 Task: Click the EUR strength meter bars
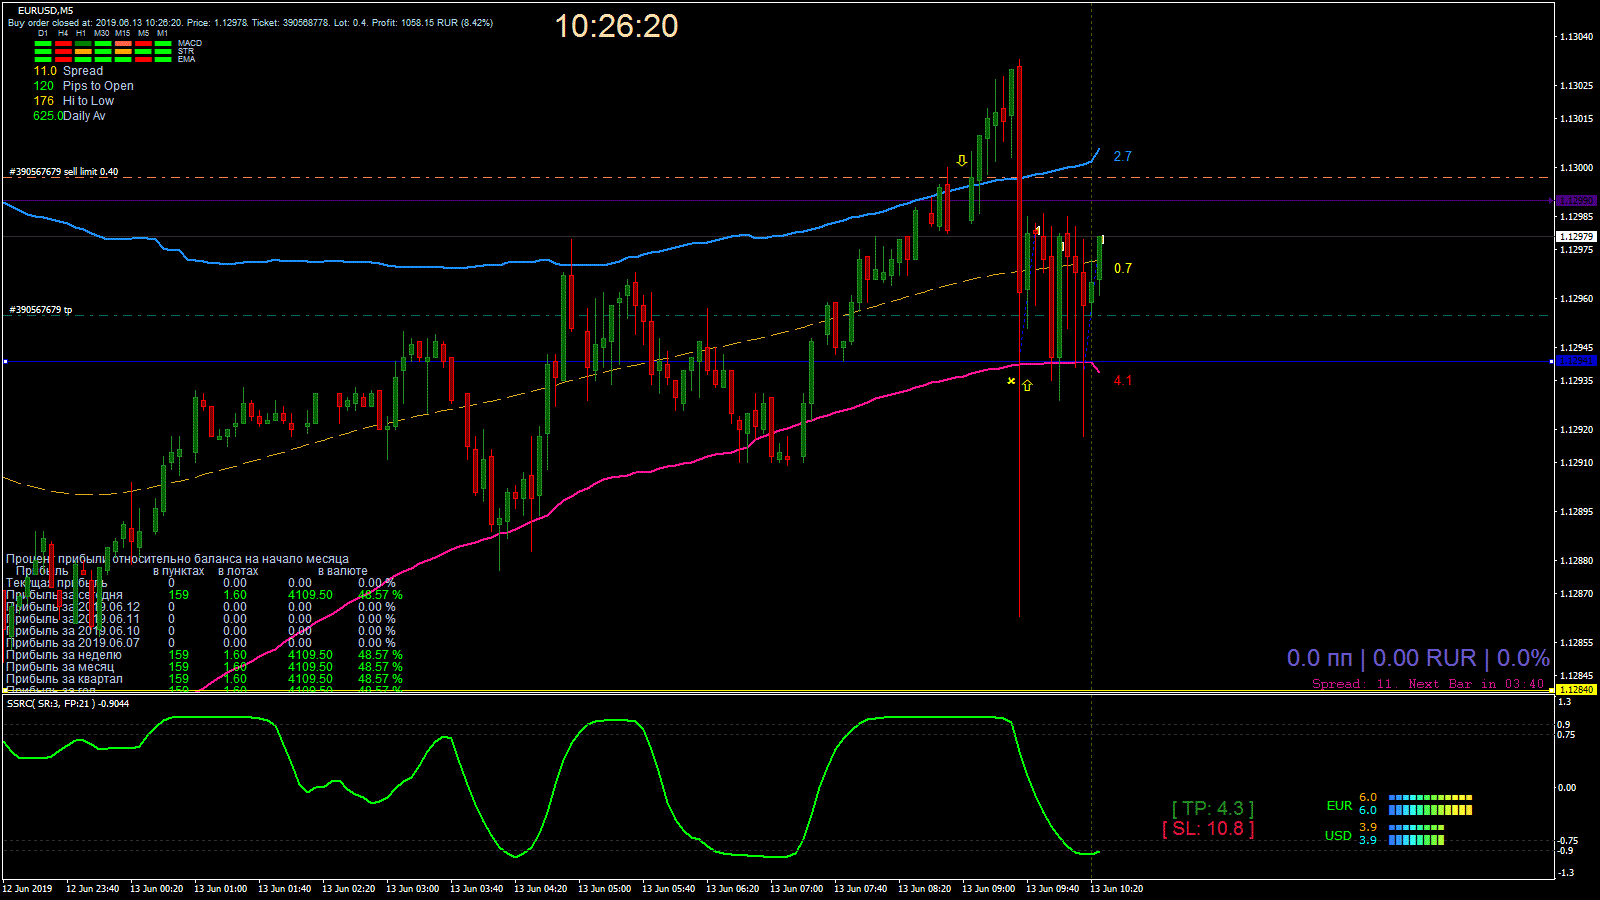click(x=1430, y=804)
